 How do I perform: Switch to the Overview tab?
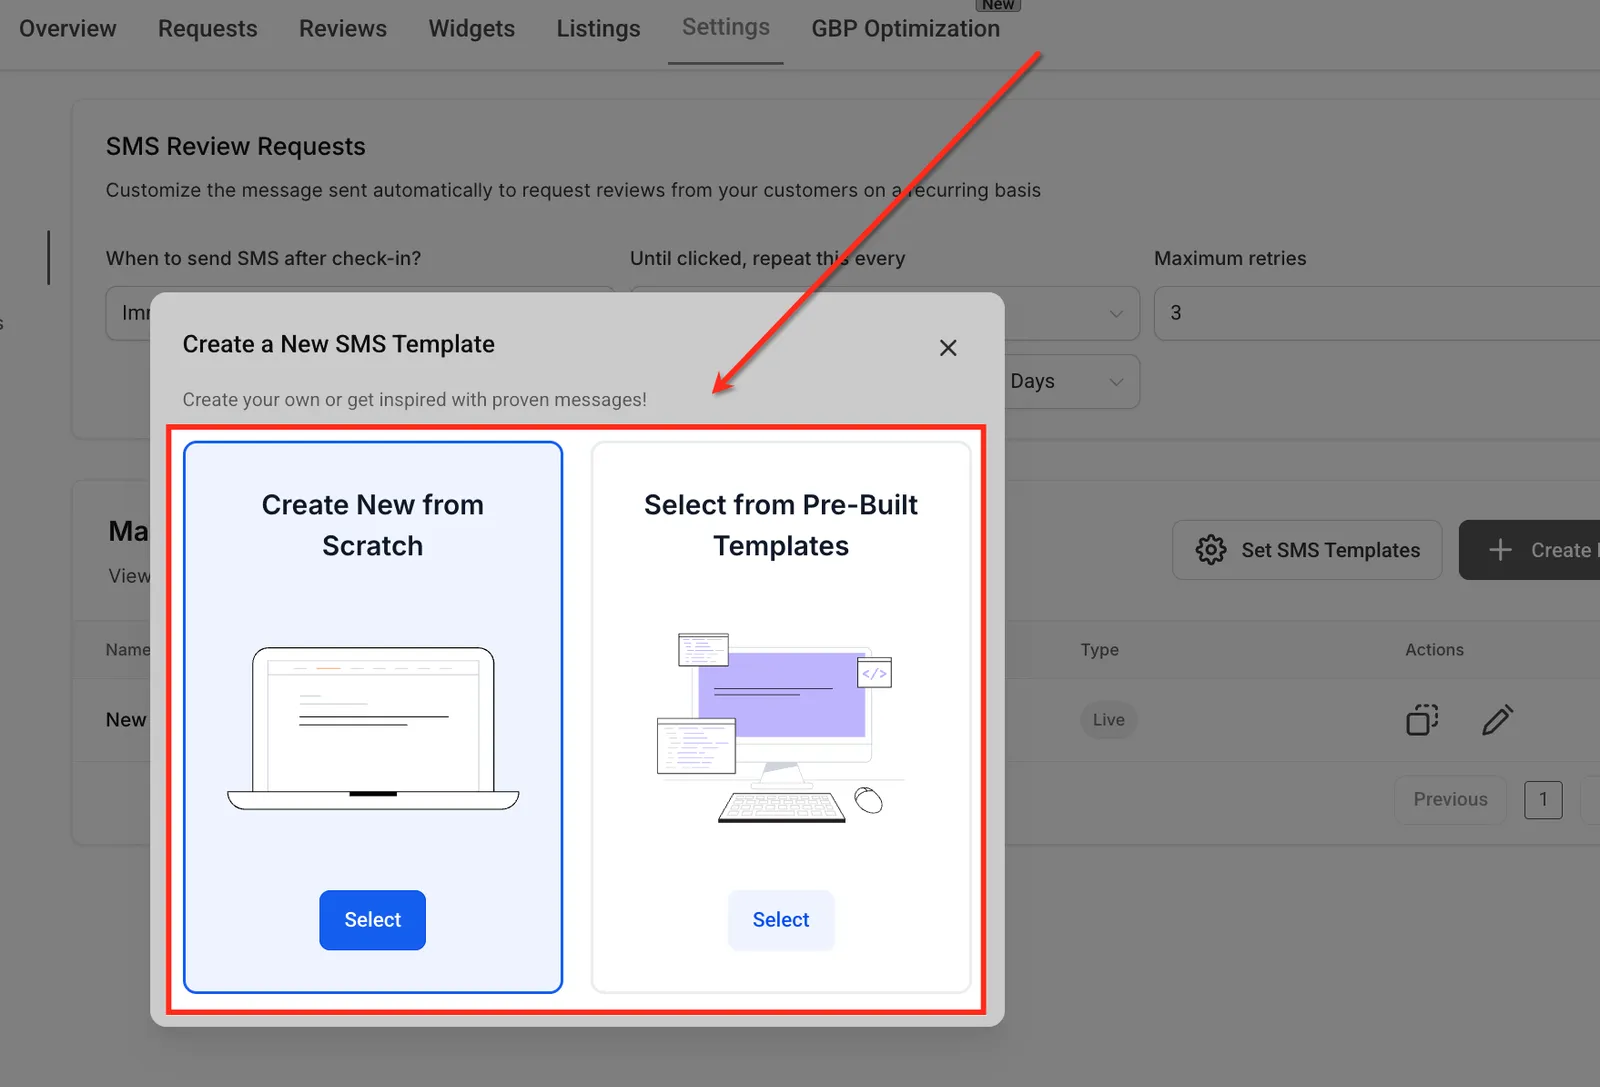pyautogui.click(x=68, y=29)
